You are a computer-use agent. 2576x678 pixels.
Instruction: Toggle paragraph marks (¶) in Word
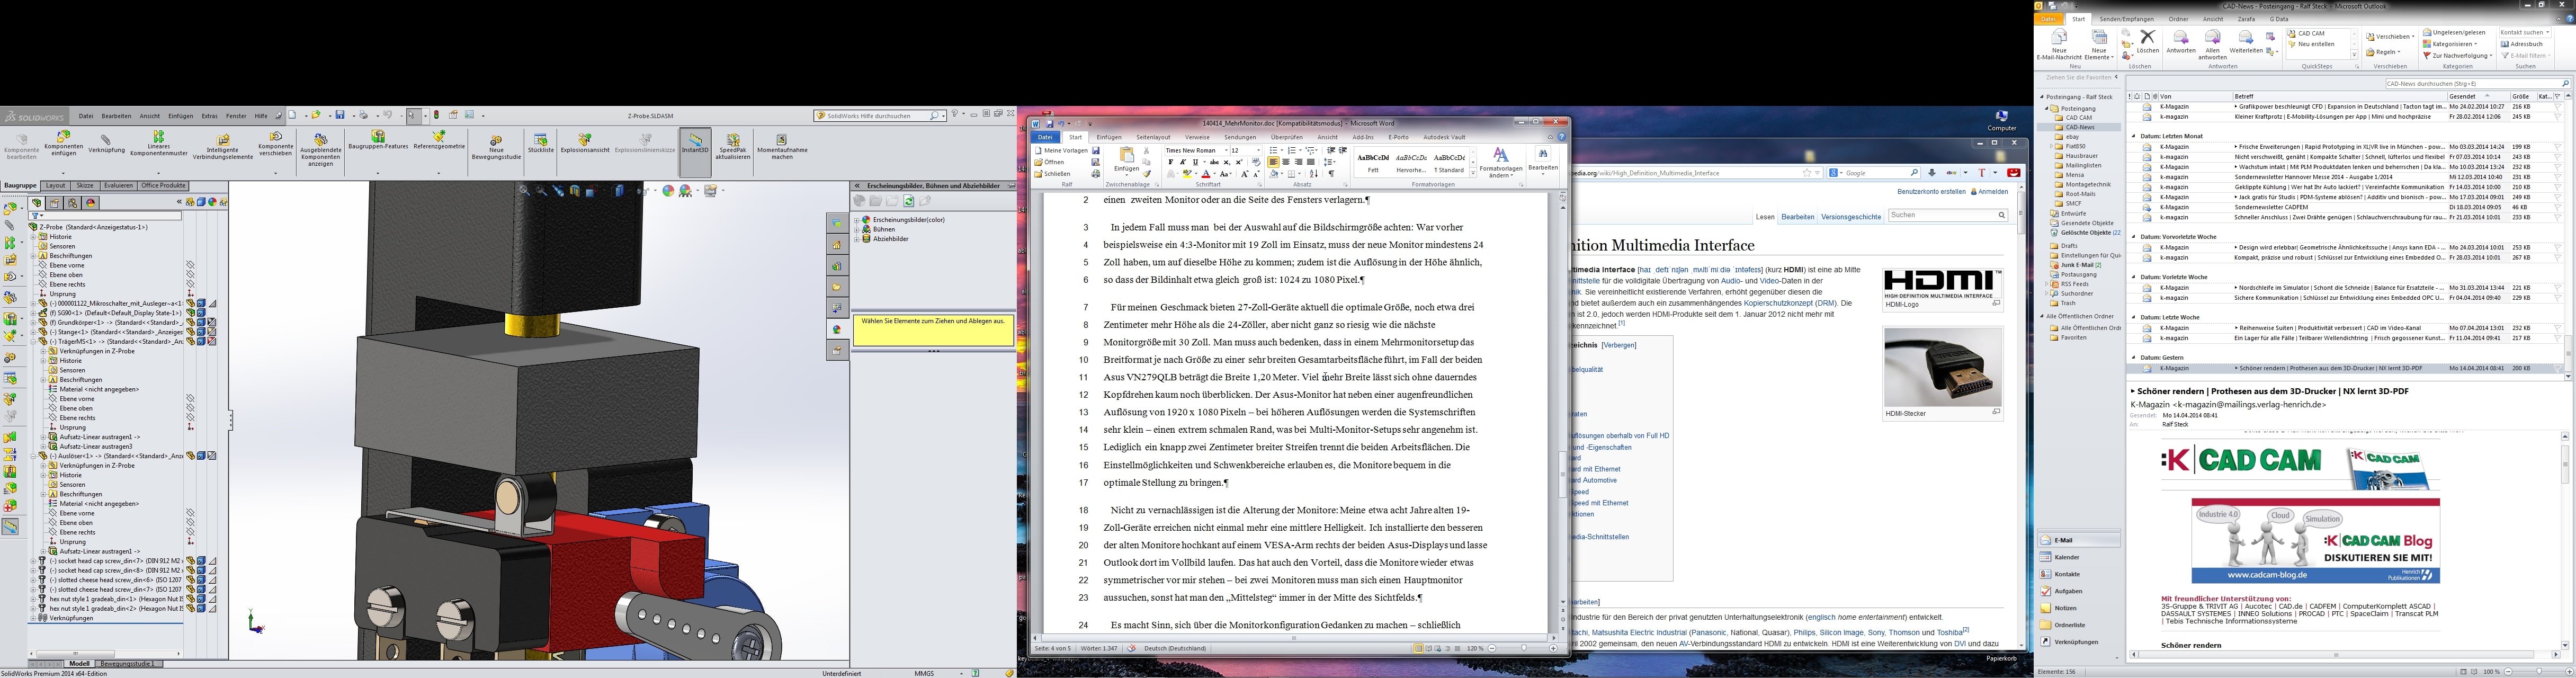(1331, 174)
